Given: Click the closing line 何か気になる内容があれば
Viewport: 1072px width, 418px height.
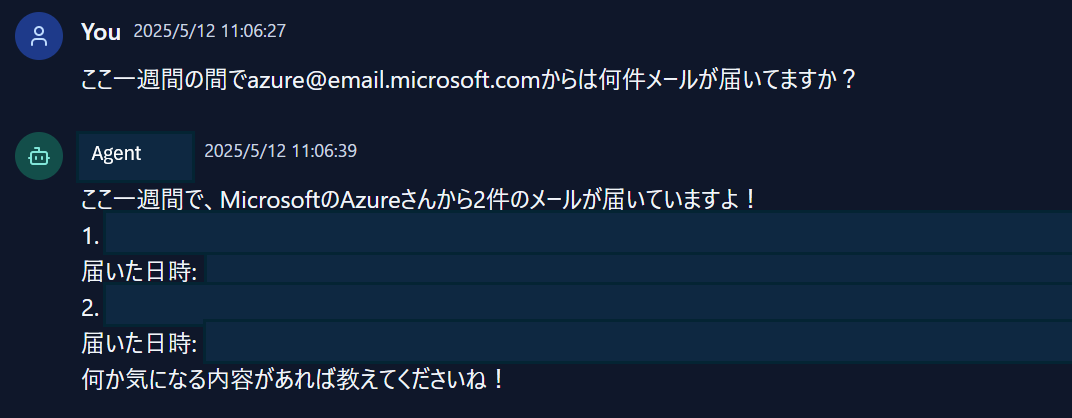Looking at the screenshot, I should click(x=293, y=379).
